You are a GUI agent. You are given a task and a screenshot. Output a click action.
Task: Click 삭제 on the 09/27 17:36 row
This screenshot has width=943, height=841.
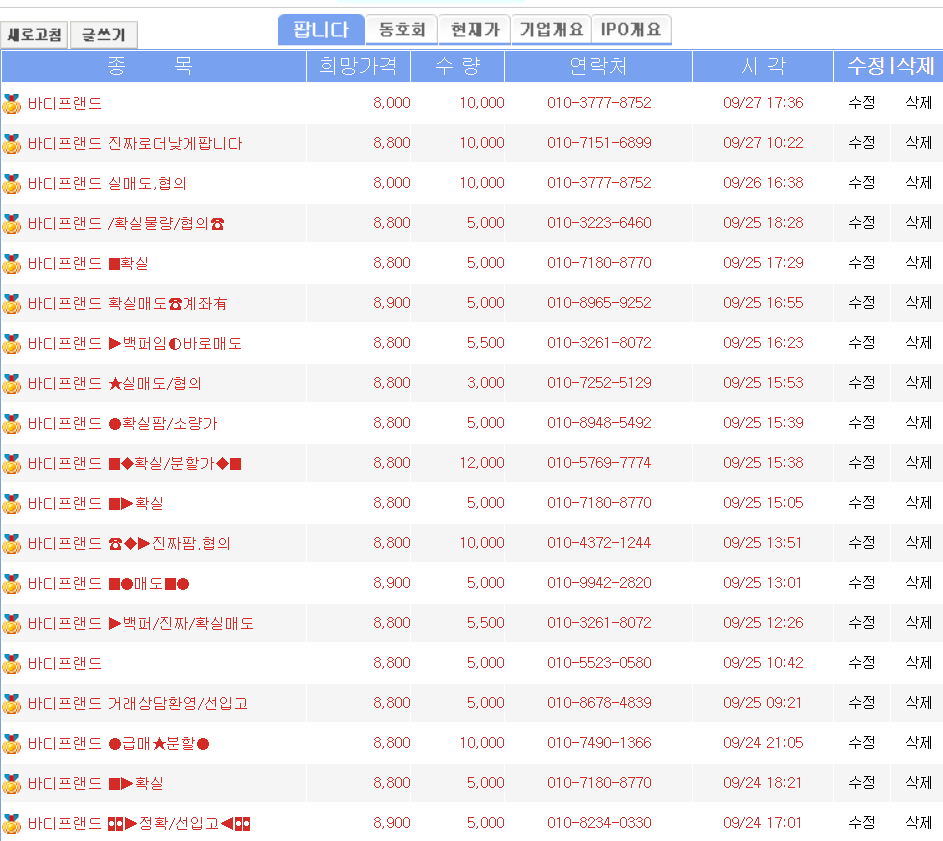pyautogui.click(x=918, y=103)
